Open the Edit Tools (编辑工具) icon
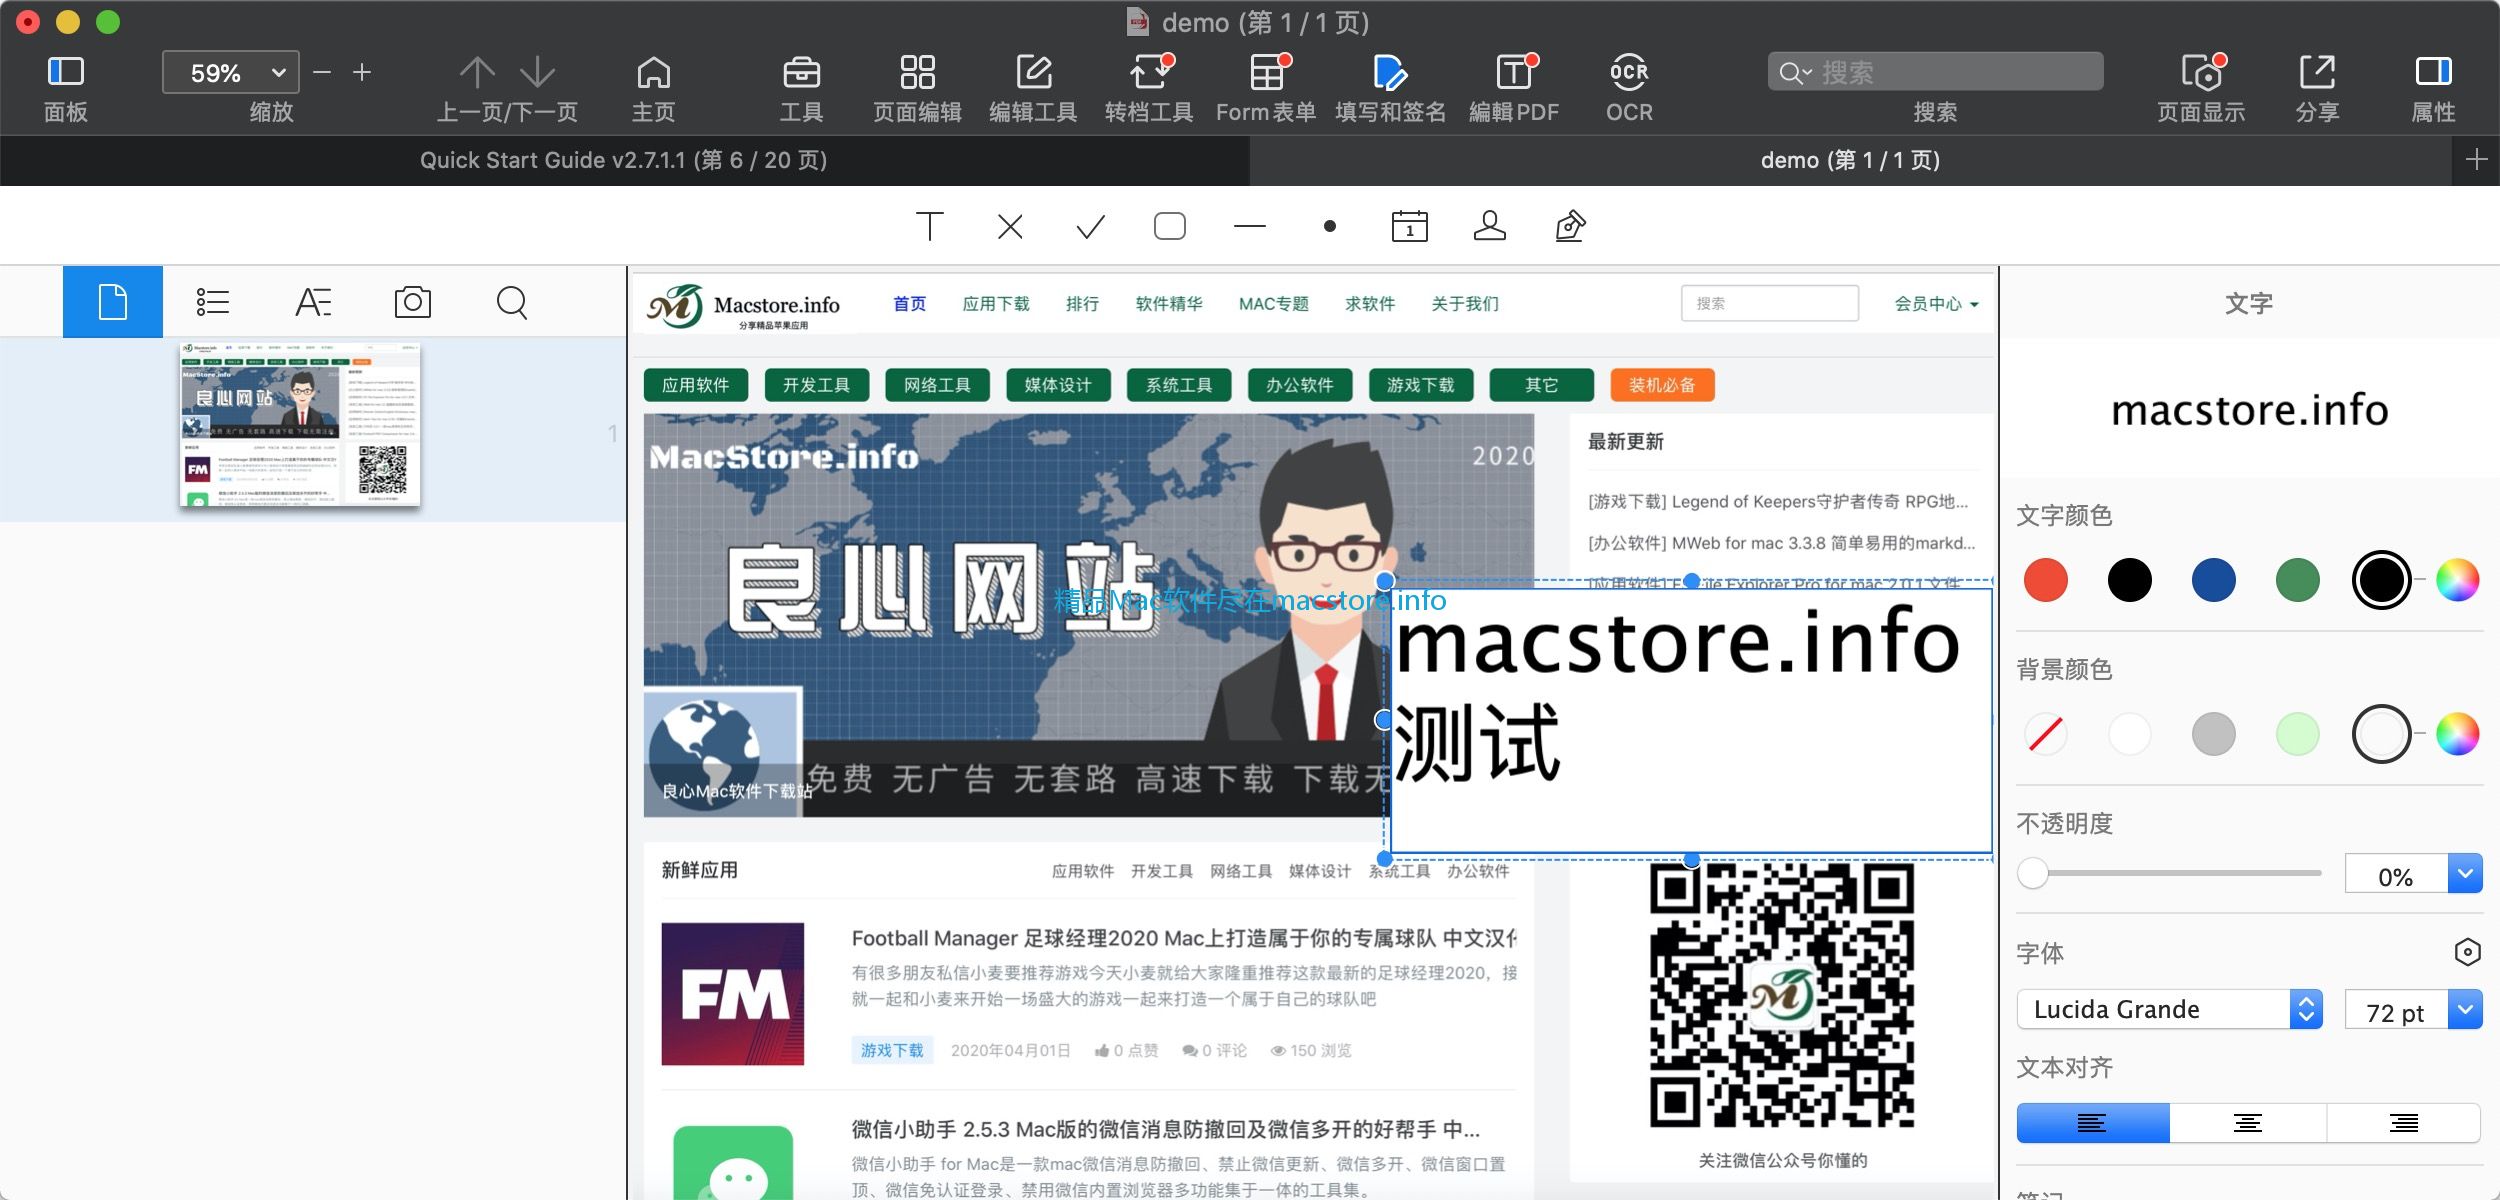The image size is (2500, 1200). 1034,72
